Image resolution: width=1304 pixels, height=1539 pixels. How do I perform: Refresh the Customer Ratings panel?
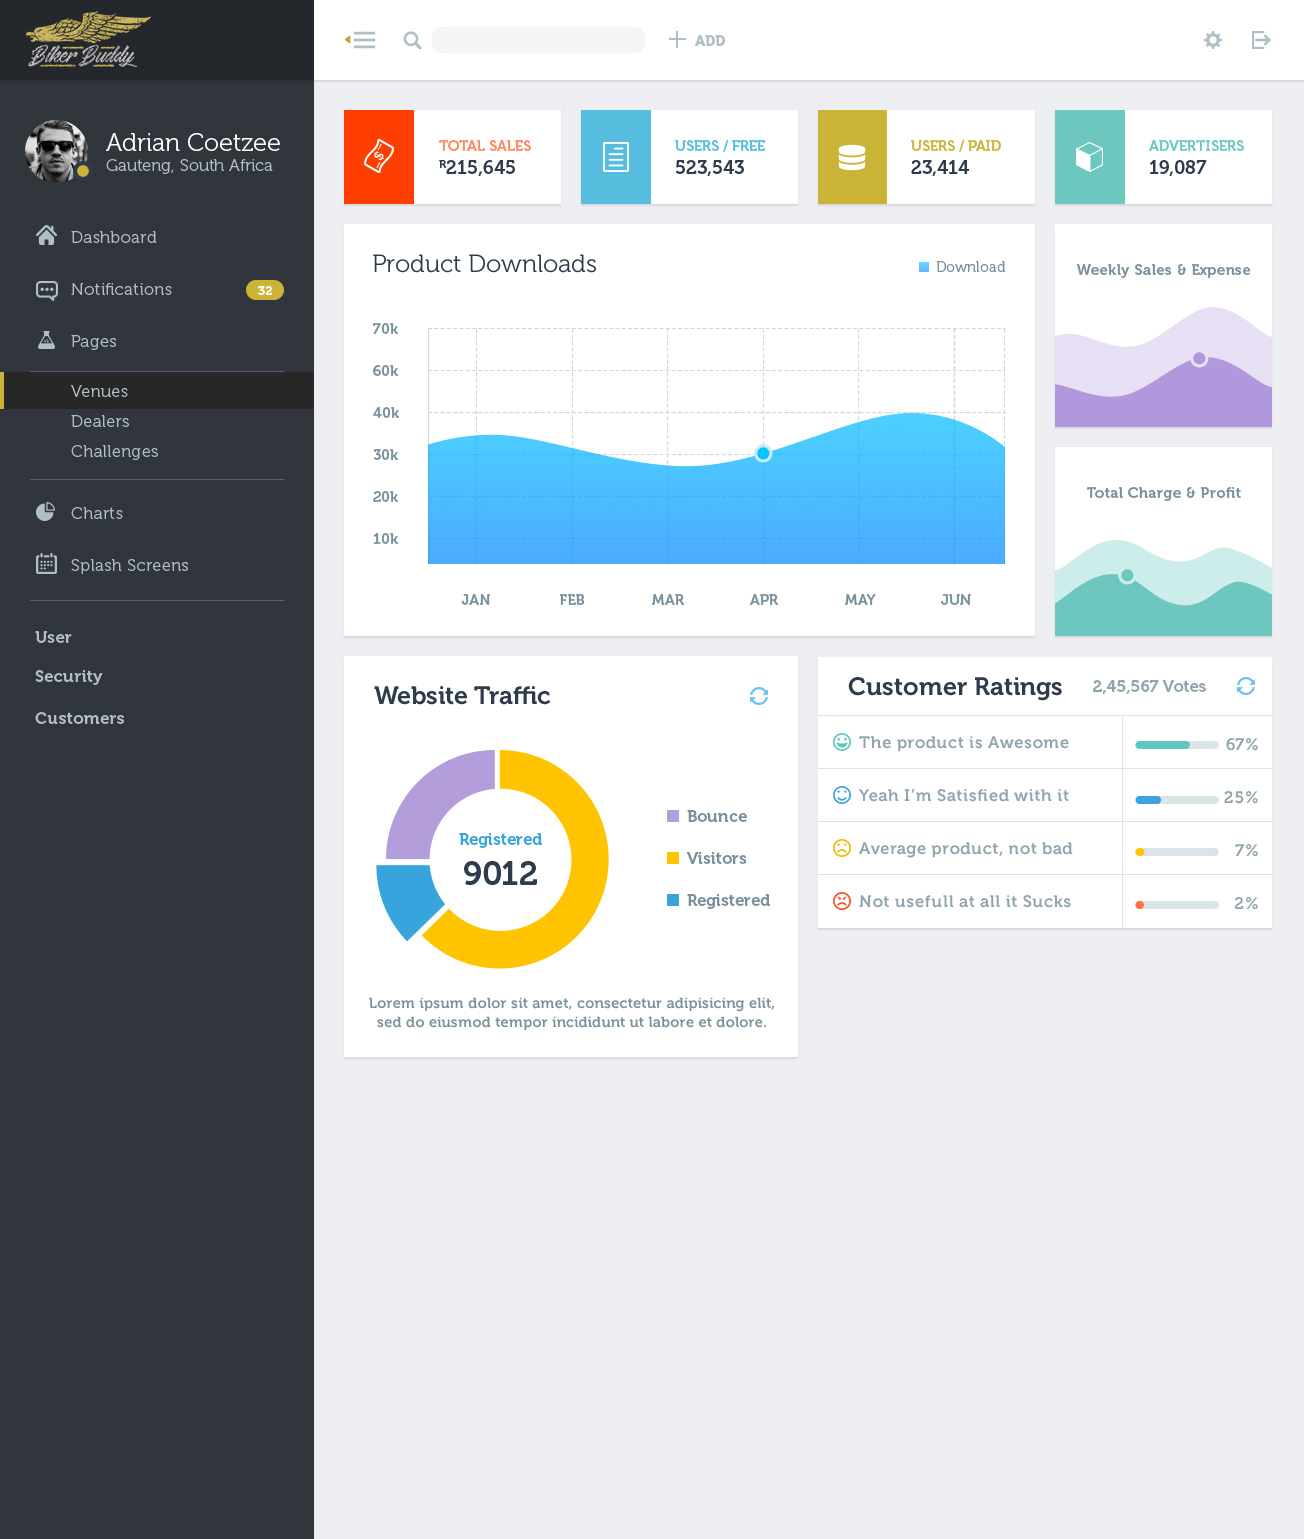[1245, 686]
